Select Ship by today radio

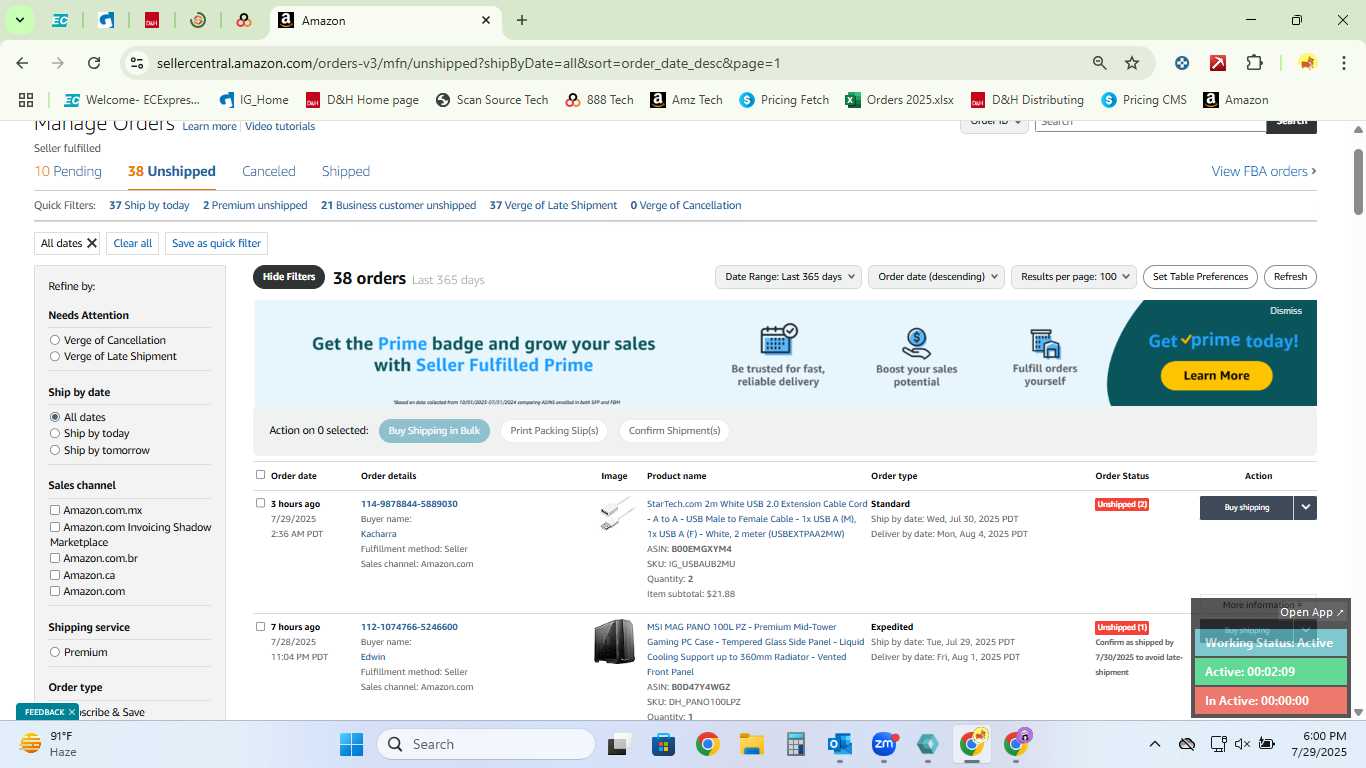(x=54, y=433)
